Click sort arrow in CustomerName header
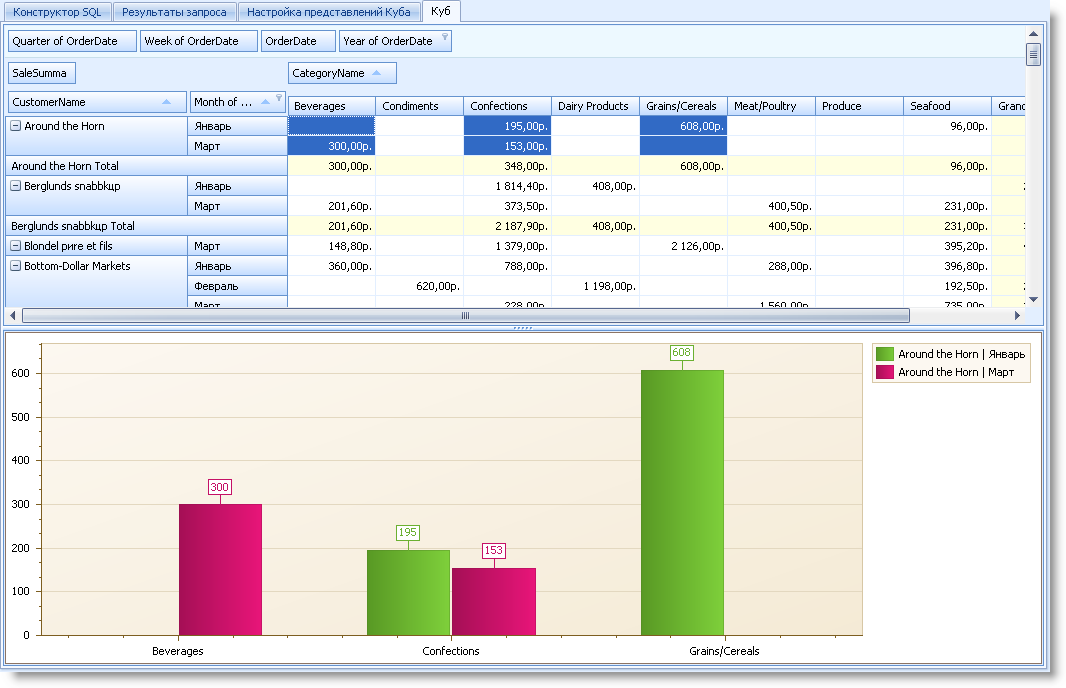 coord(166,102)
